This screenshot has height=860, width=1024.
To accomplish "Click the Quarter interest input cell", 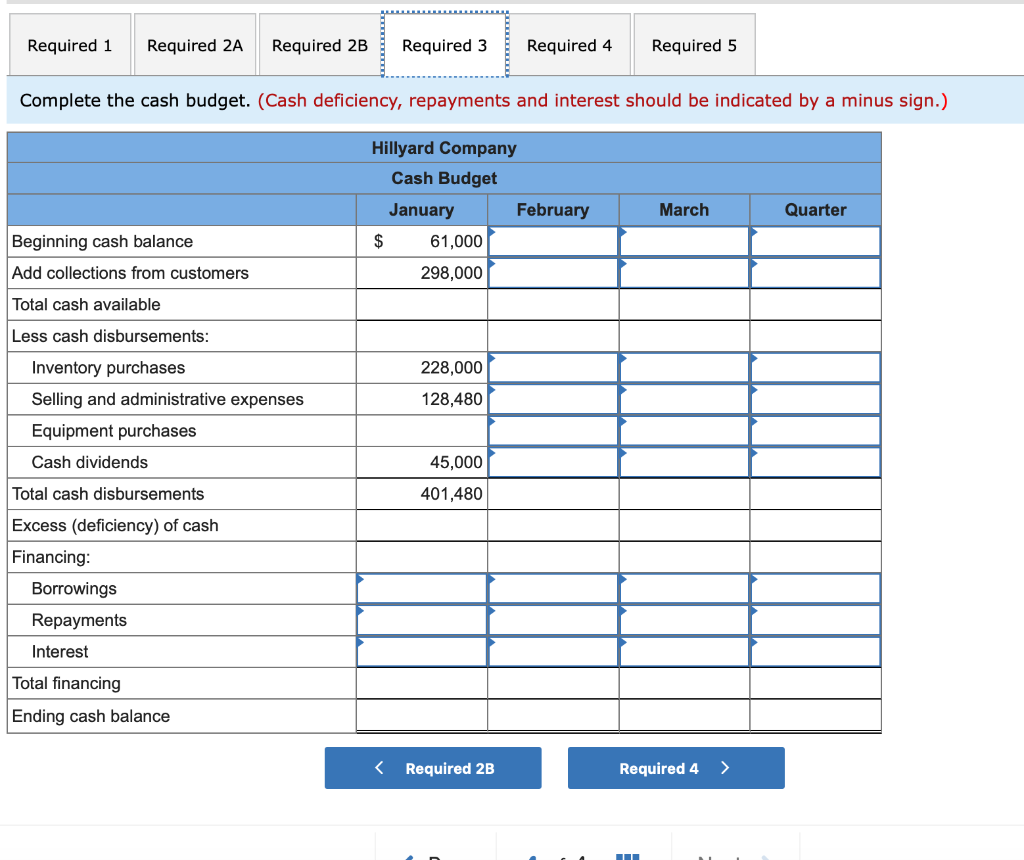I will tap(815, 651).
